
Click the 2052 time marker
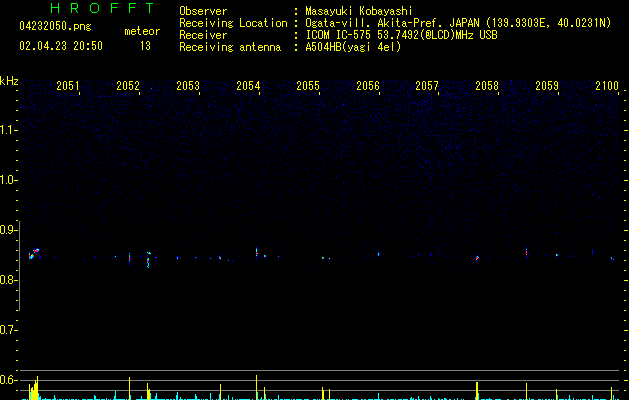(128, 86)
